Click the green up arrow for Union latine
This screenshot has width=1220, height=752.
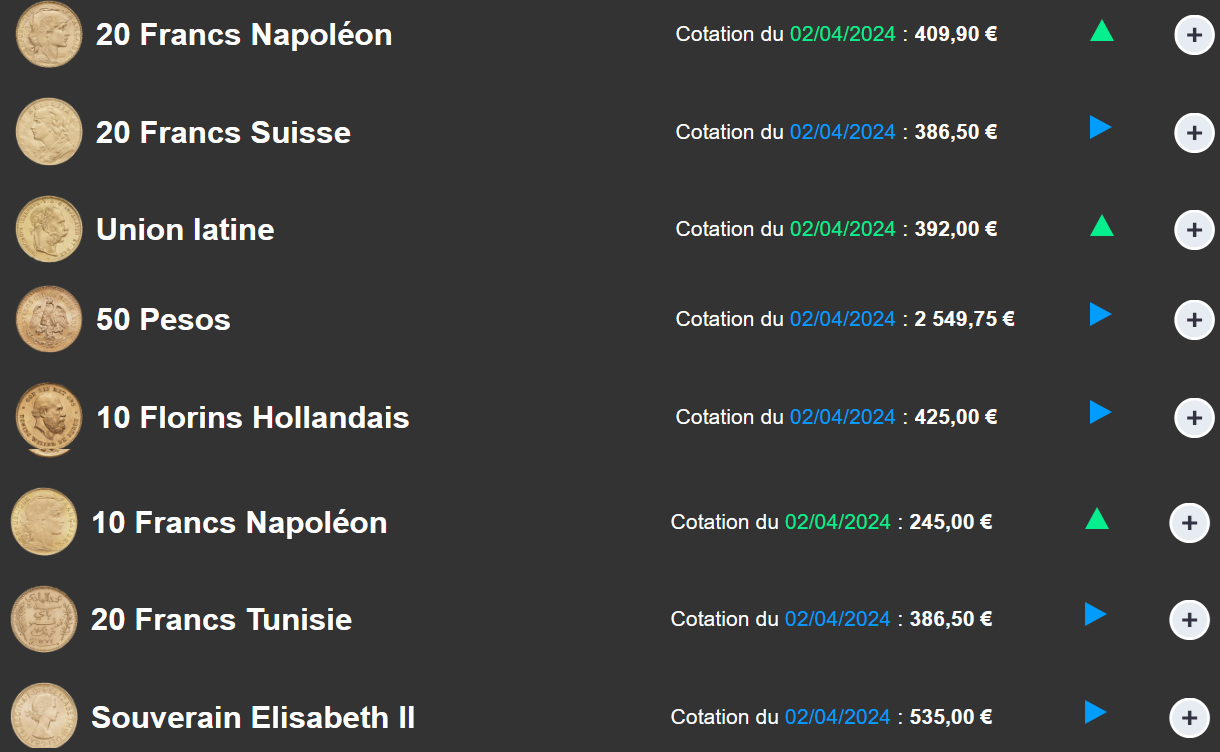(x=1101, y=226)
